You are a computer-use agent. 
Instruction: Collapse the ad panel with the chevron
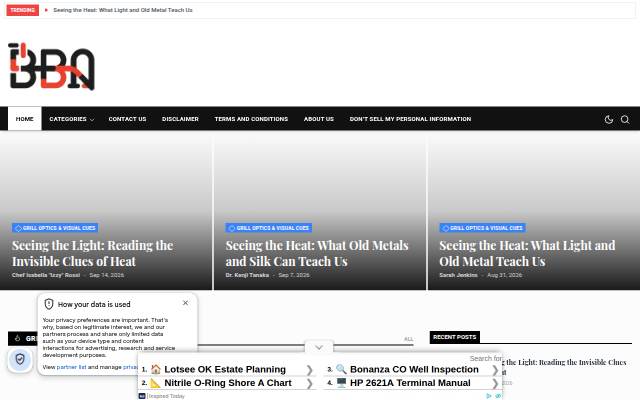(319, 347)
